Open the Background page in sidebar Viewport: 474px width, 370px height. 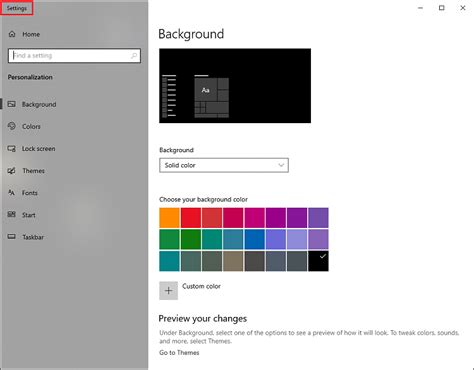point(74,104)
